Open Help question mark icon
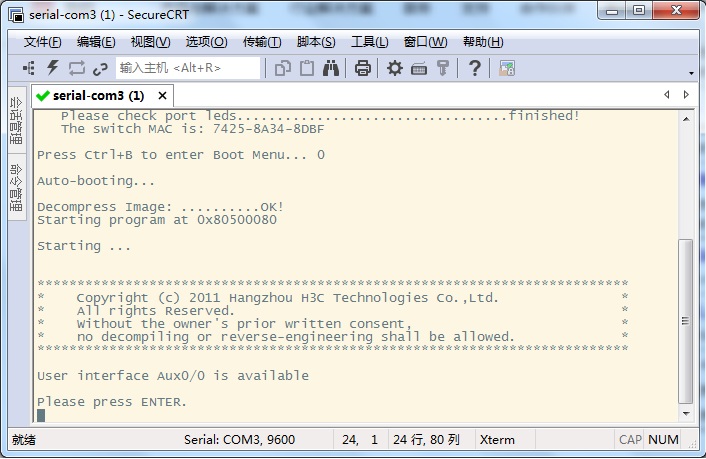 [x=474, y=68]
